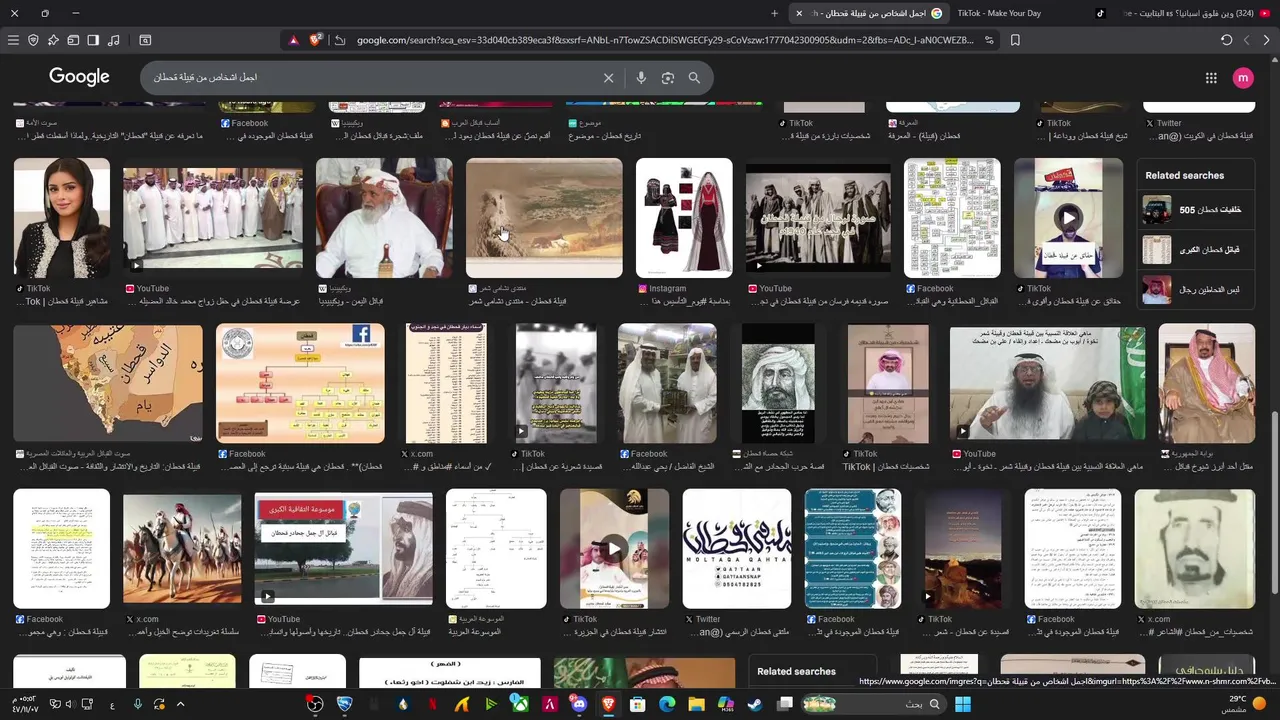Viewport: 1280px width, 720px height.
Task: Go to the Google logo homepage
Action: [x=79, y=77]
